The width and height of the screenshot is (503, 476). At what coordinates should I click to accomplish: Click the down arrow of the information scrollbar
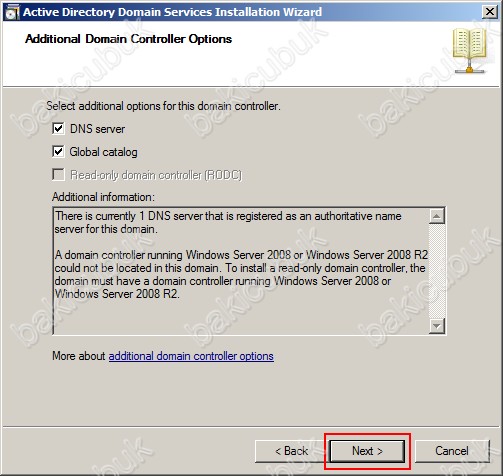[x=437, y=326]
